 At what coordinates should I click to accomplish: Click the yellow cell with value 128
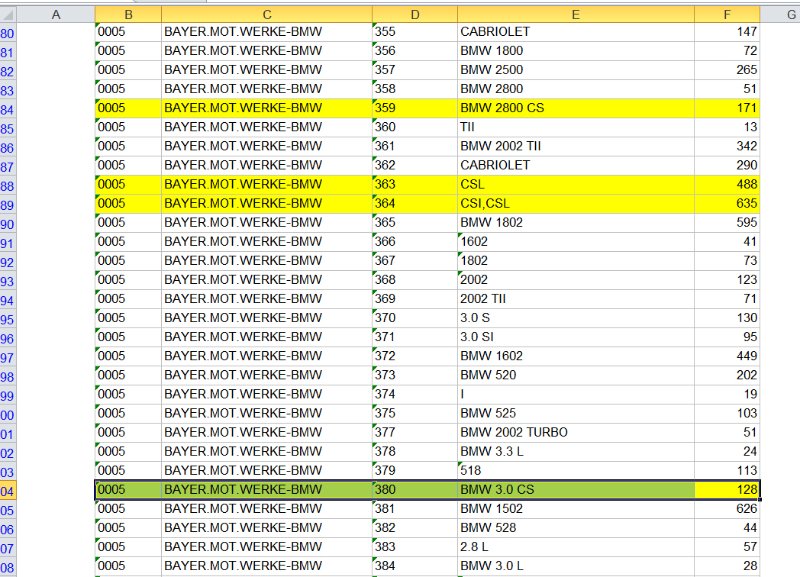coord(727,490)
